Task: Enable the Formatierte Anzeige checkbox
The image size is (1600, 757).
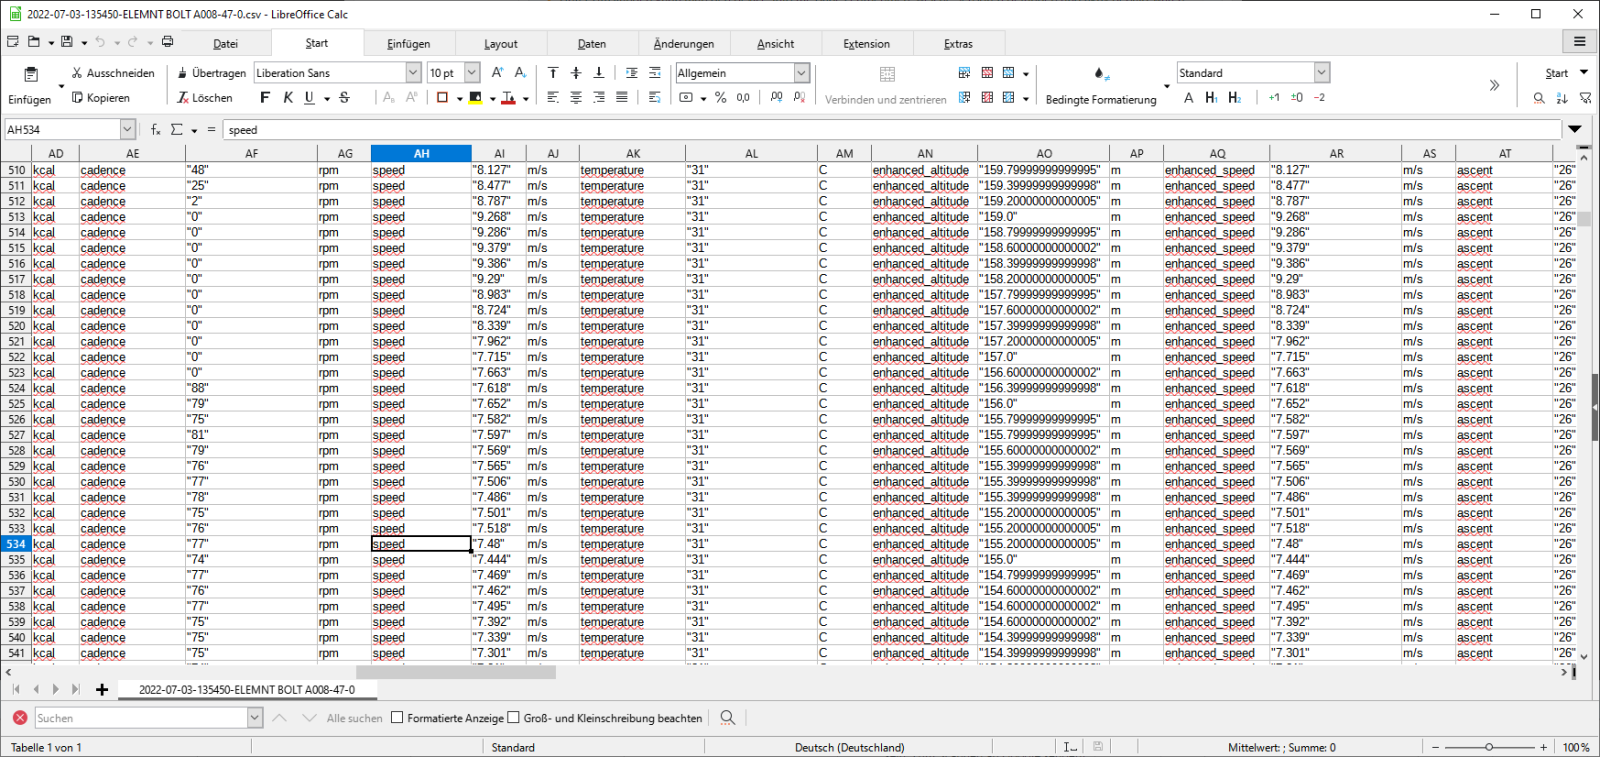Action: (x=397, y=718)
